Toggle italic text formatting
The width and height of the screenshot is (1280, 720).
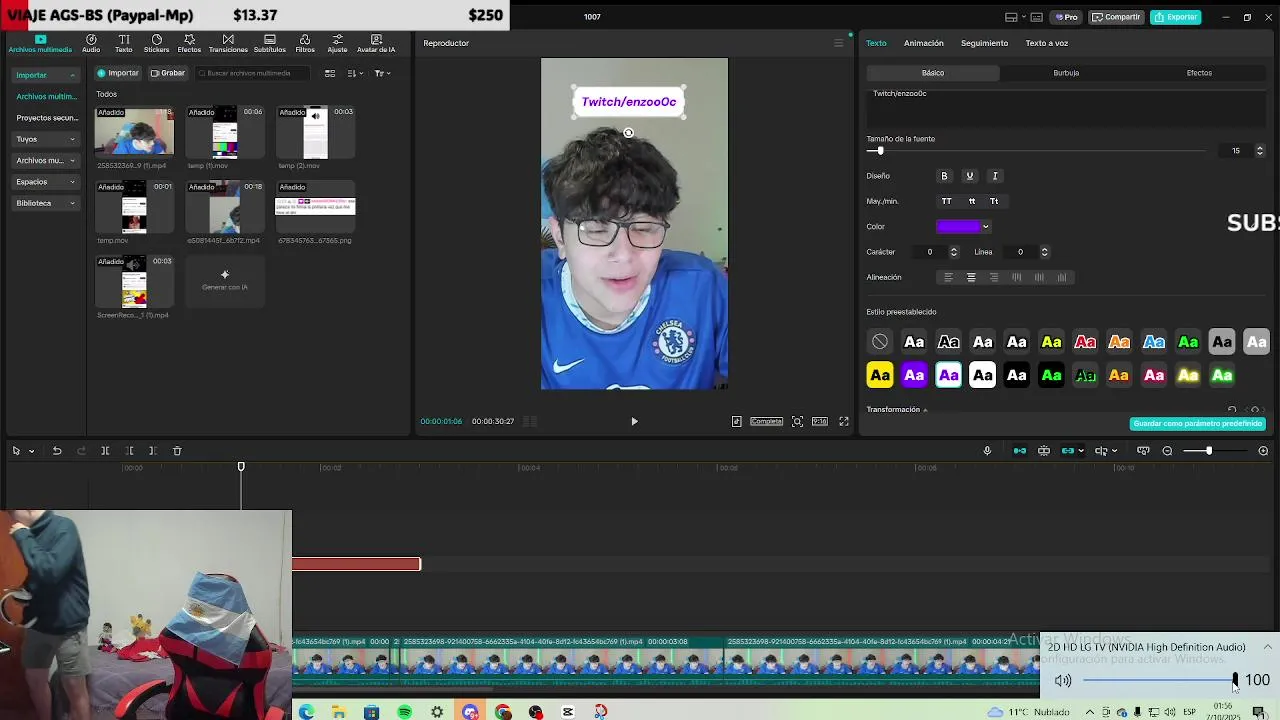995,176
